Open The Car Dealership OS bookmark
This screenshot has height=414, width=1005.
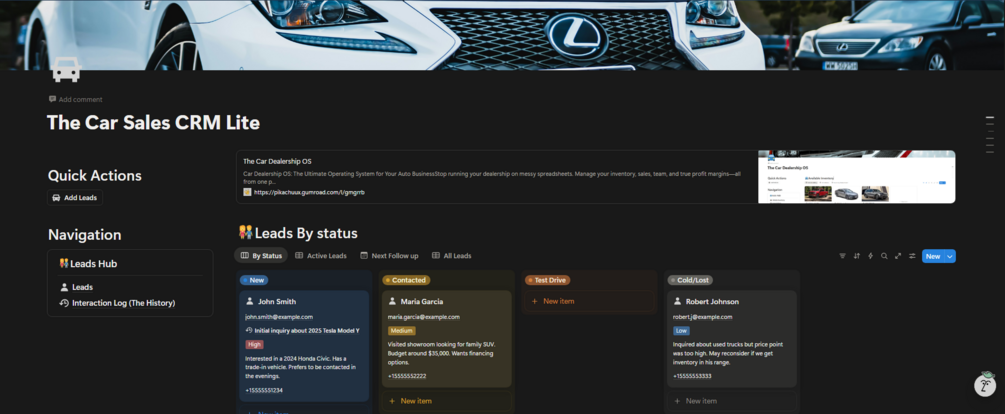595,177
